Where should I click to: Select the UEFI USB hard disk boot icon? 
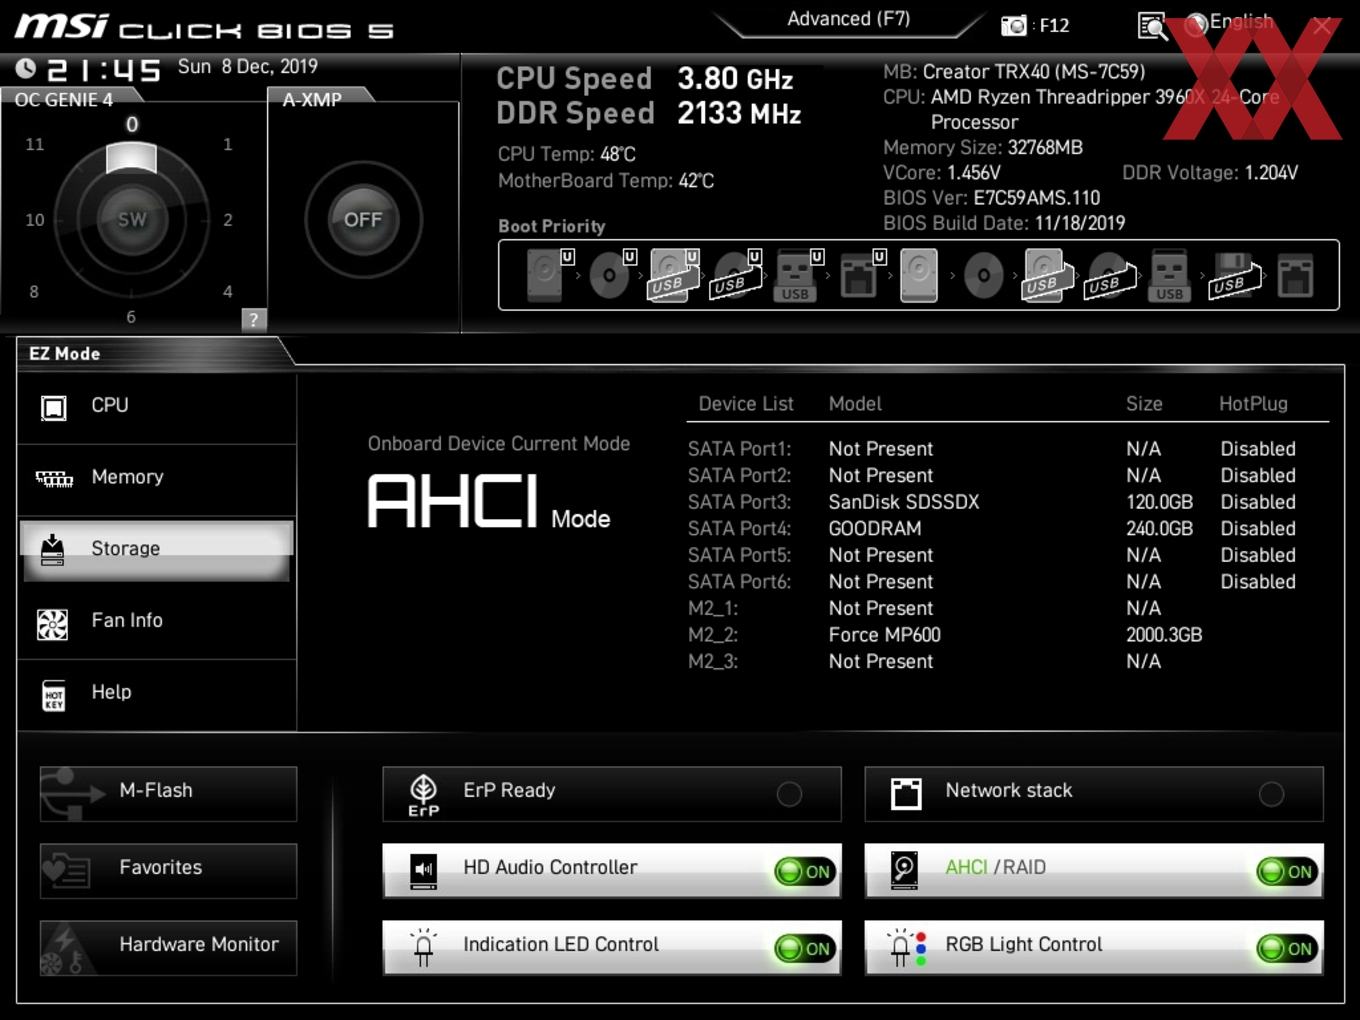(x=673, y=275)
